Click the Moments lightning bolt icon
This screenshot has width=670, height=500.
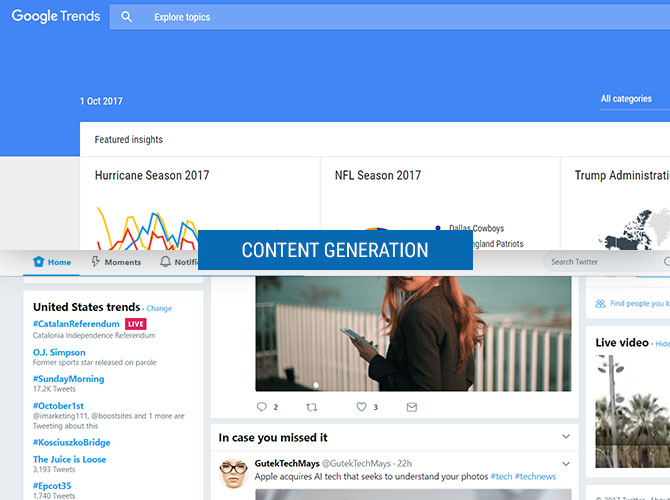tap(96, 262)
